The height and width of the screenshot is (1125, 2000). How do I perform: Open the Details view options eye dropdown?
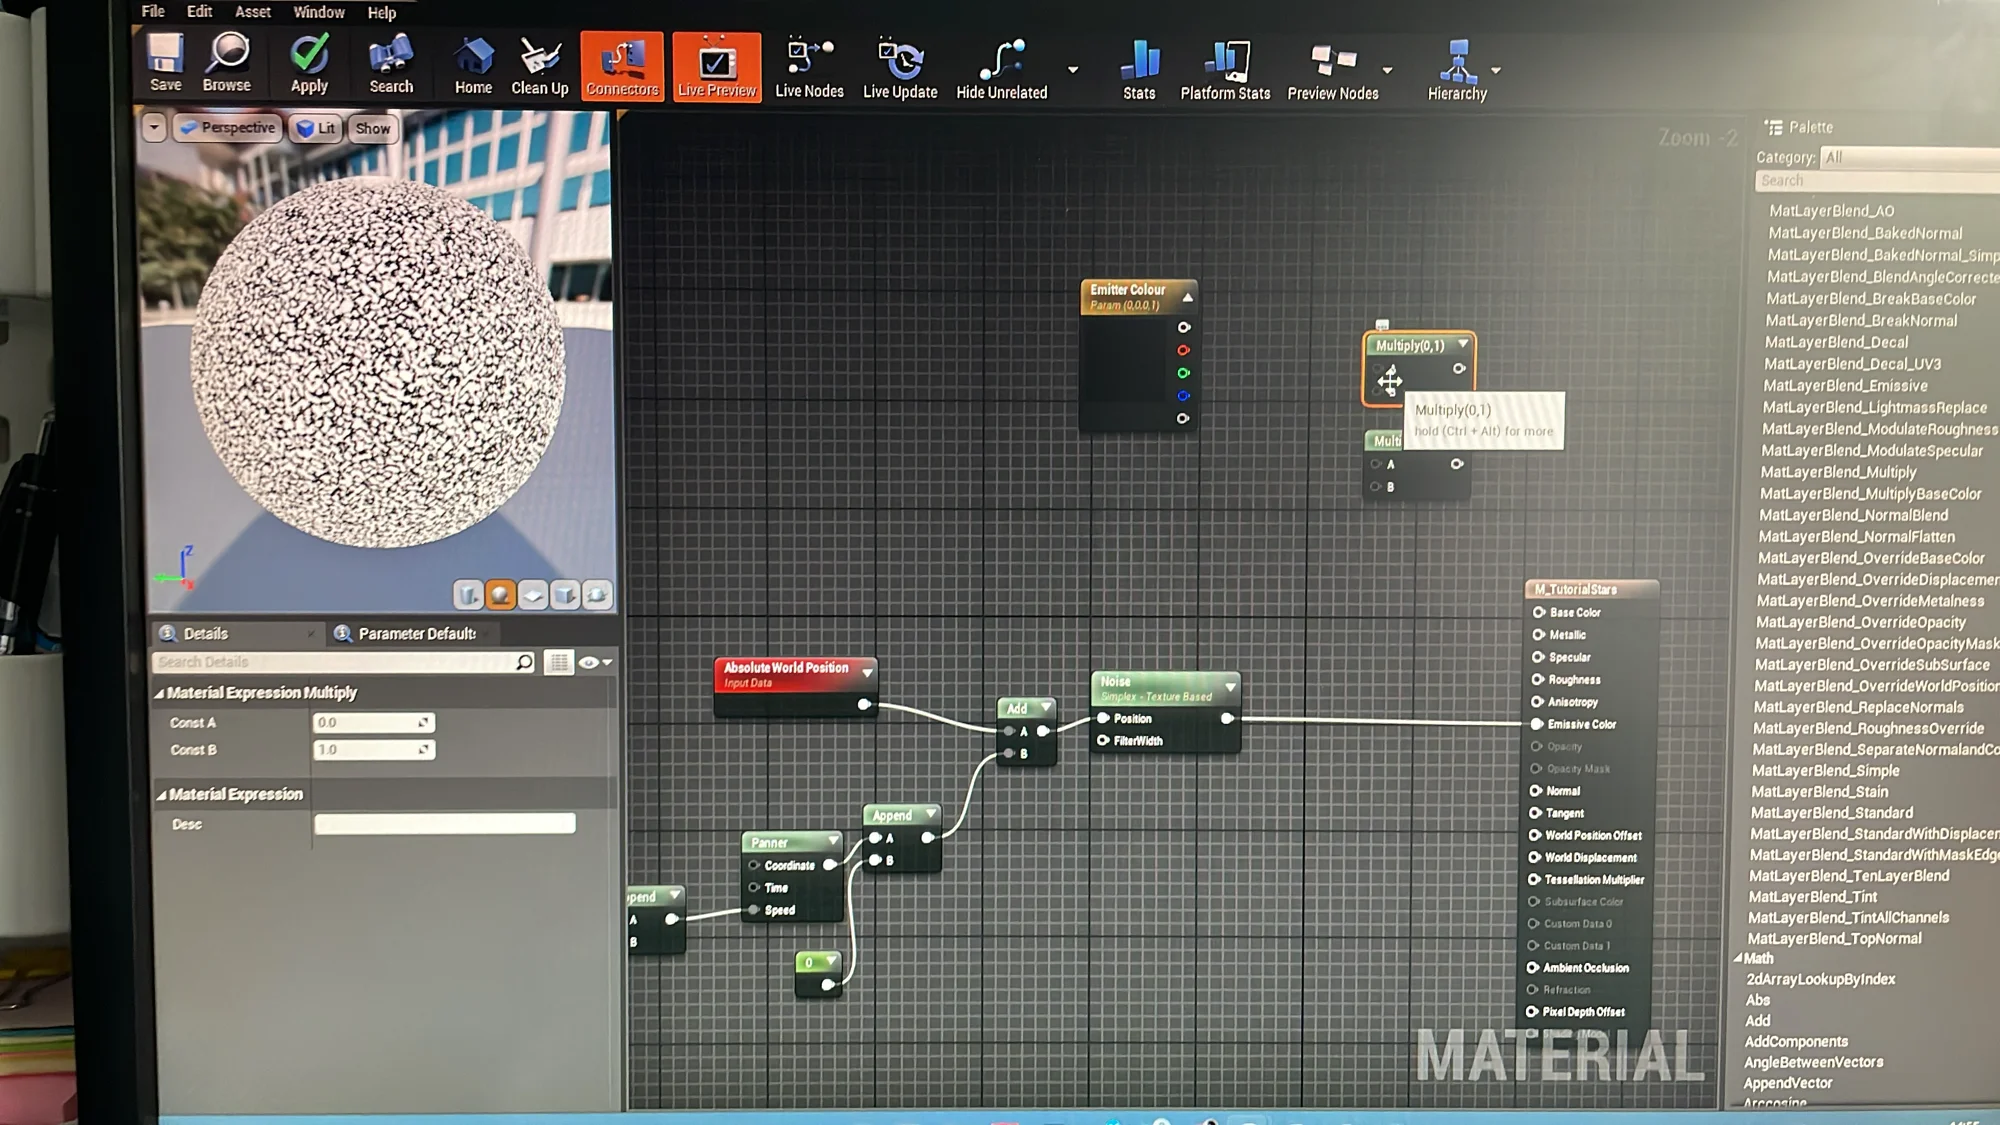click(595, 663)
